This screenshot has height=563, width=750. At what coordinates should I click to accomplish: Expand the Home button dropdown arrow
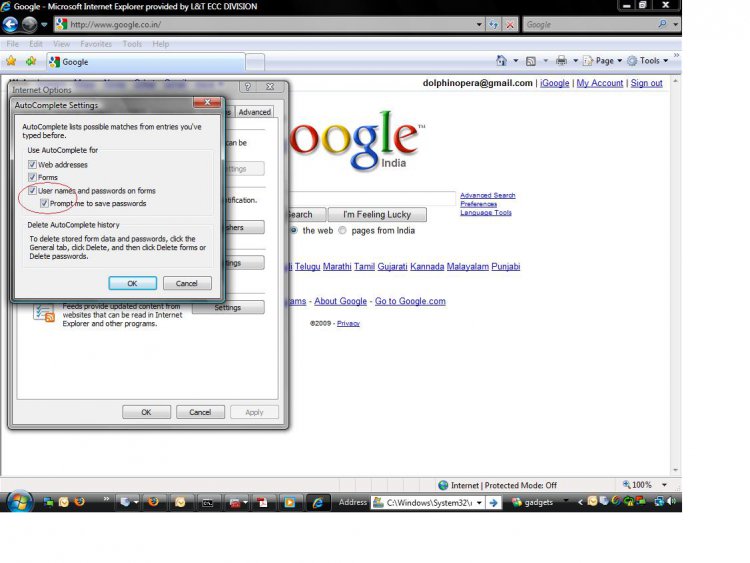click(x=516, y=61)
